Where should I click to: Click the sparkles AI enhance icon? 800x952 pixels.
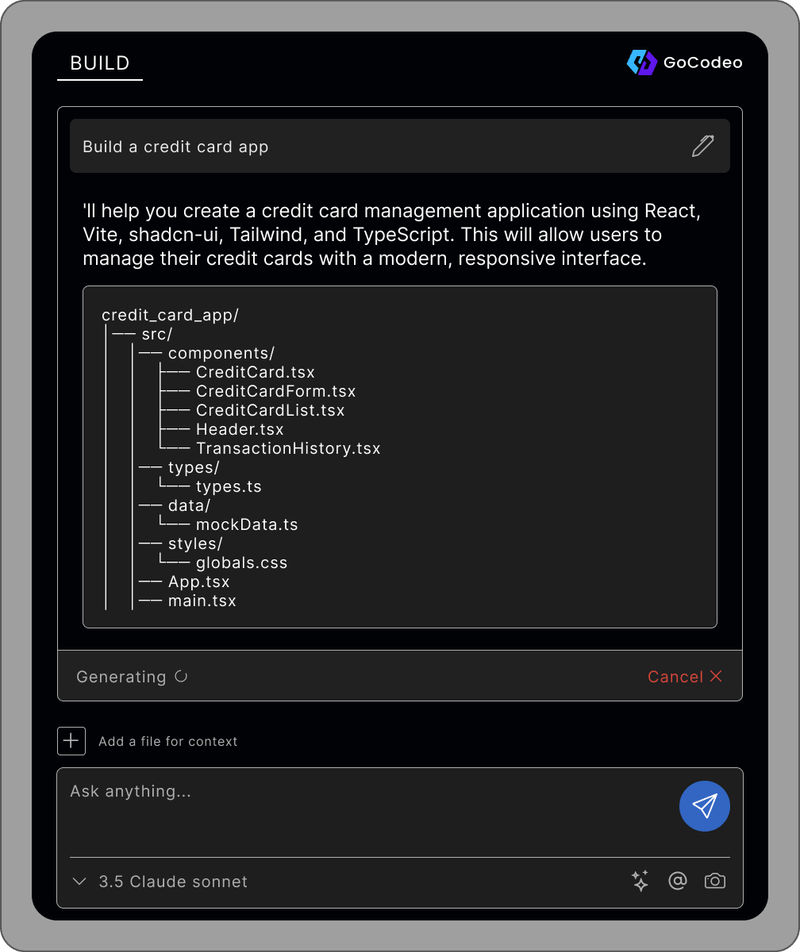click(x=640, y=881)
